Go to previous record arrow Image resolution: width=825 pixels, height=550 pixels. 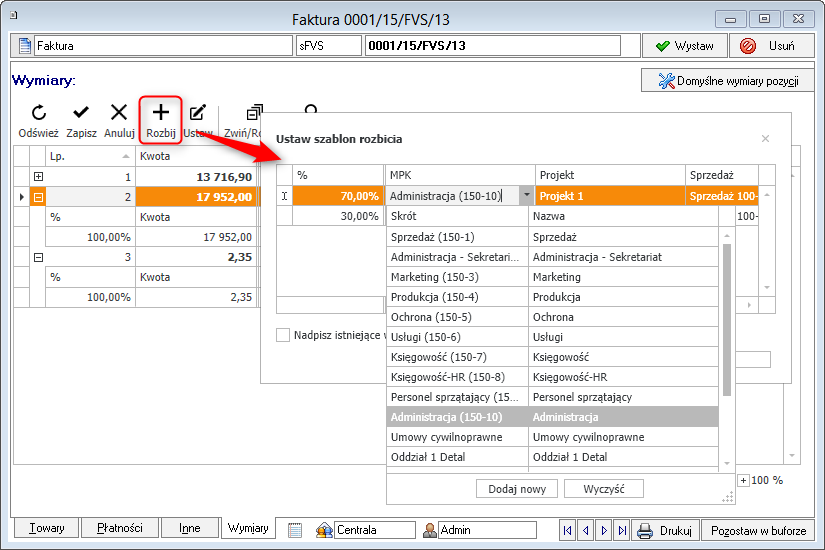(x=586, y=531)
